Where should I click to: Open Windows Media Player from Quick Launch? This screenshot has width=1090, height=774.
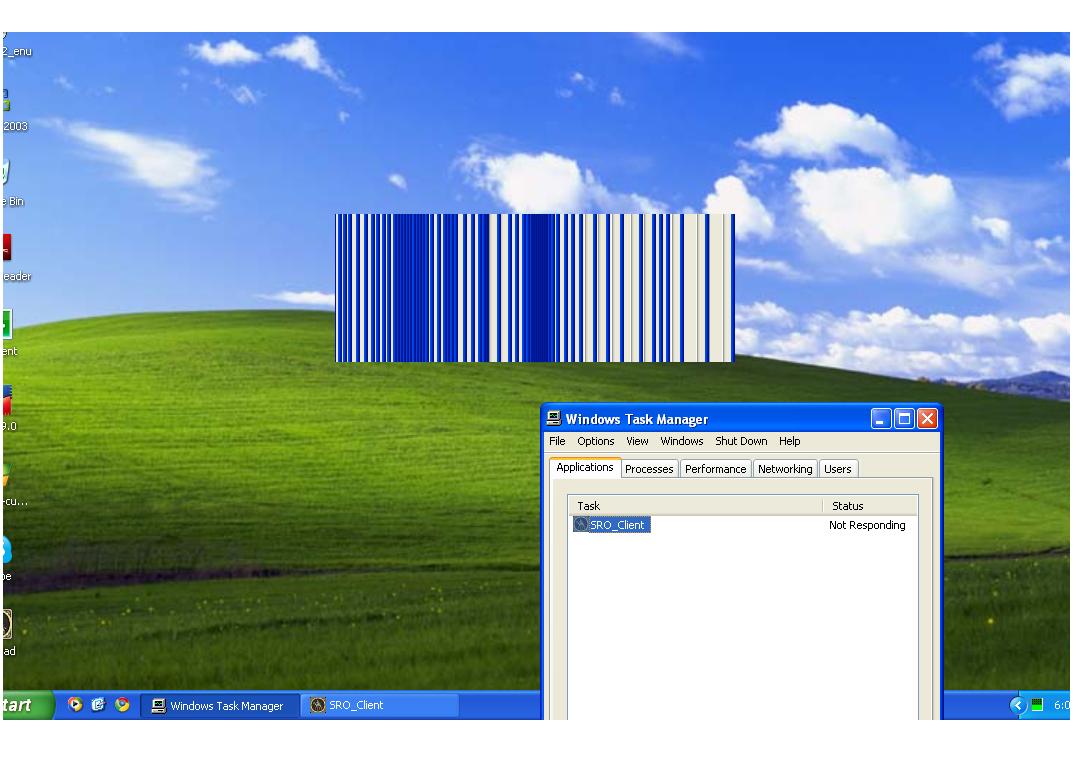pos(76,705)
